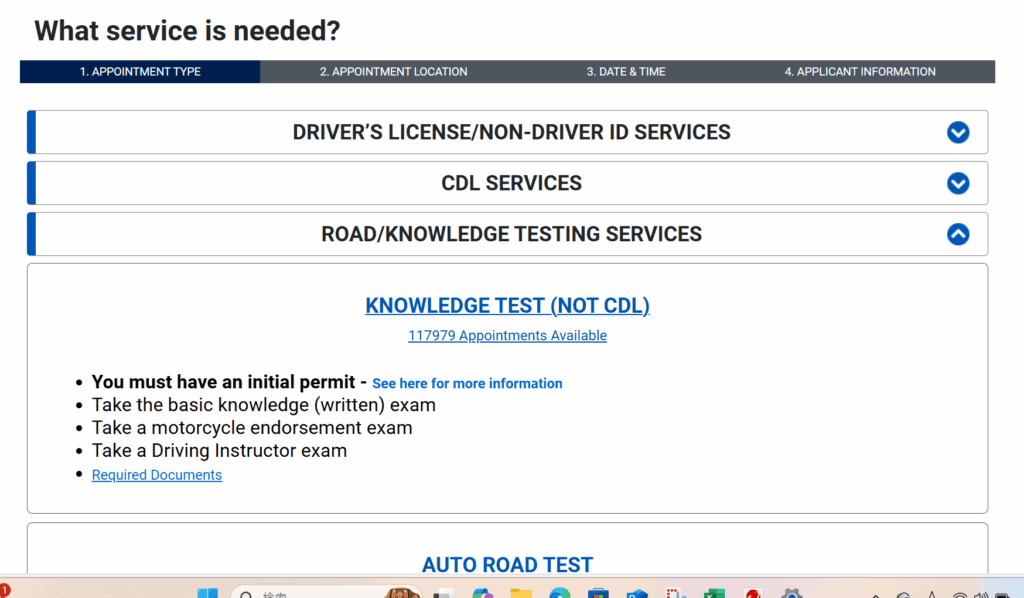The width and height of the screenshot is (1024, 598).
Task: Launch Microsoft Edge from the taskbar
Action: tap(560, 593)
